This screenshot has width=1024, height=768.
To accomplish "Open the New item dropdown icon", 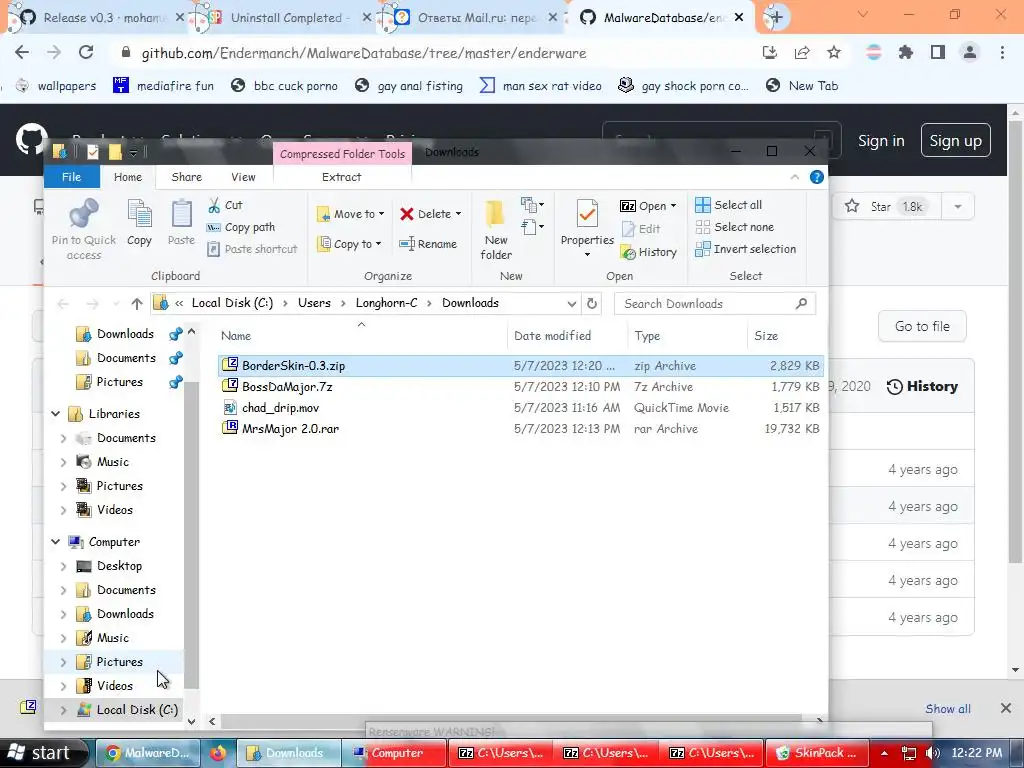I will coord(532,205).
